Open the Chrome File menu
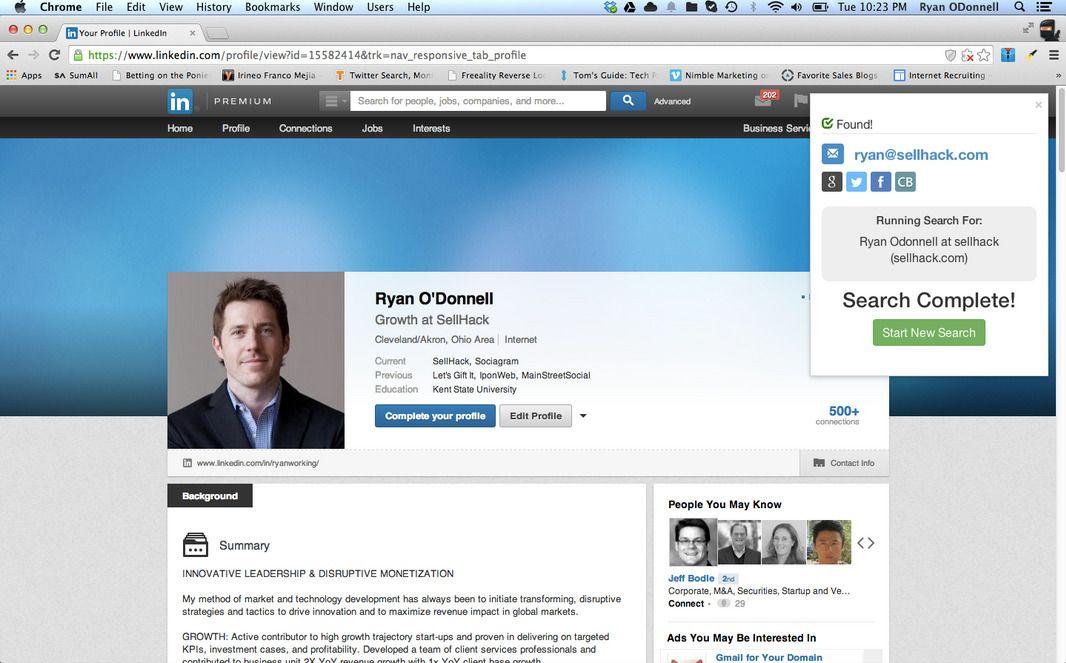 point(104,7)
